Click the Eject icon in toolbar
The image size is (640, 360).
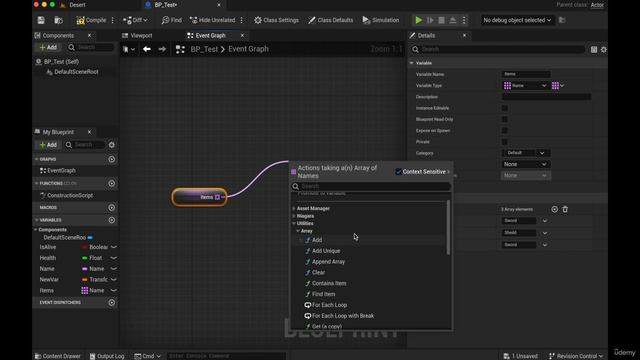tap(453, 20)
